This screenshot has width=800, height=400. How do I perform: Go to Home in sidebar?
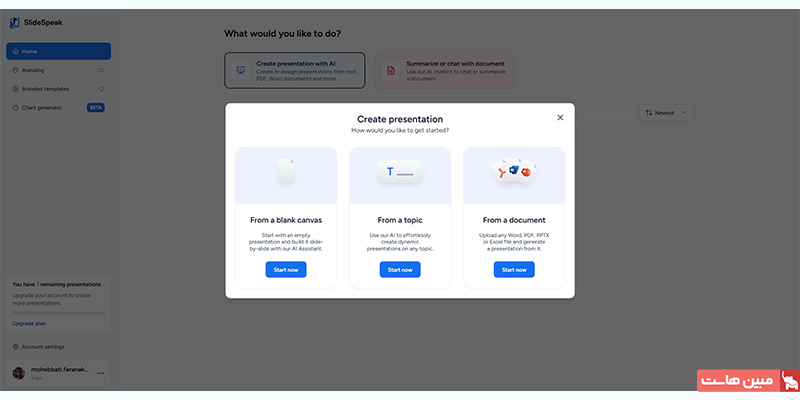pyautogui.click(x=58, y=51)
